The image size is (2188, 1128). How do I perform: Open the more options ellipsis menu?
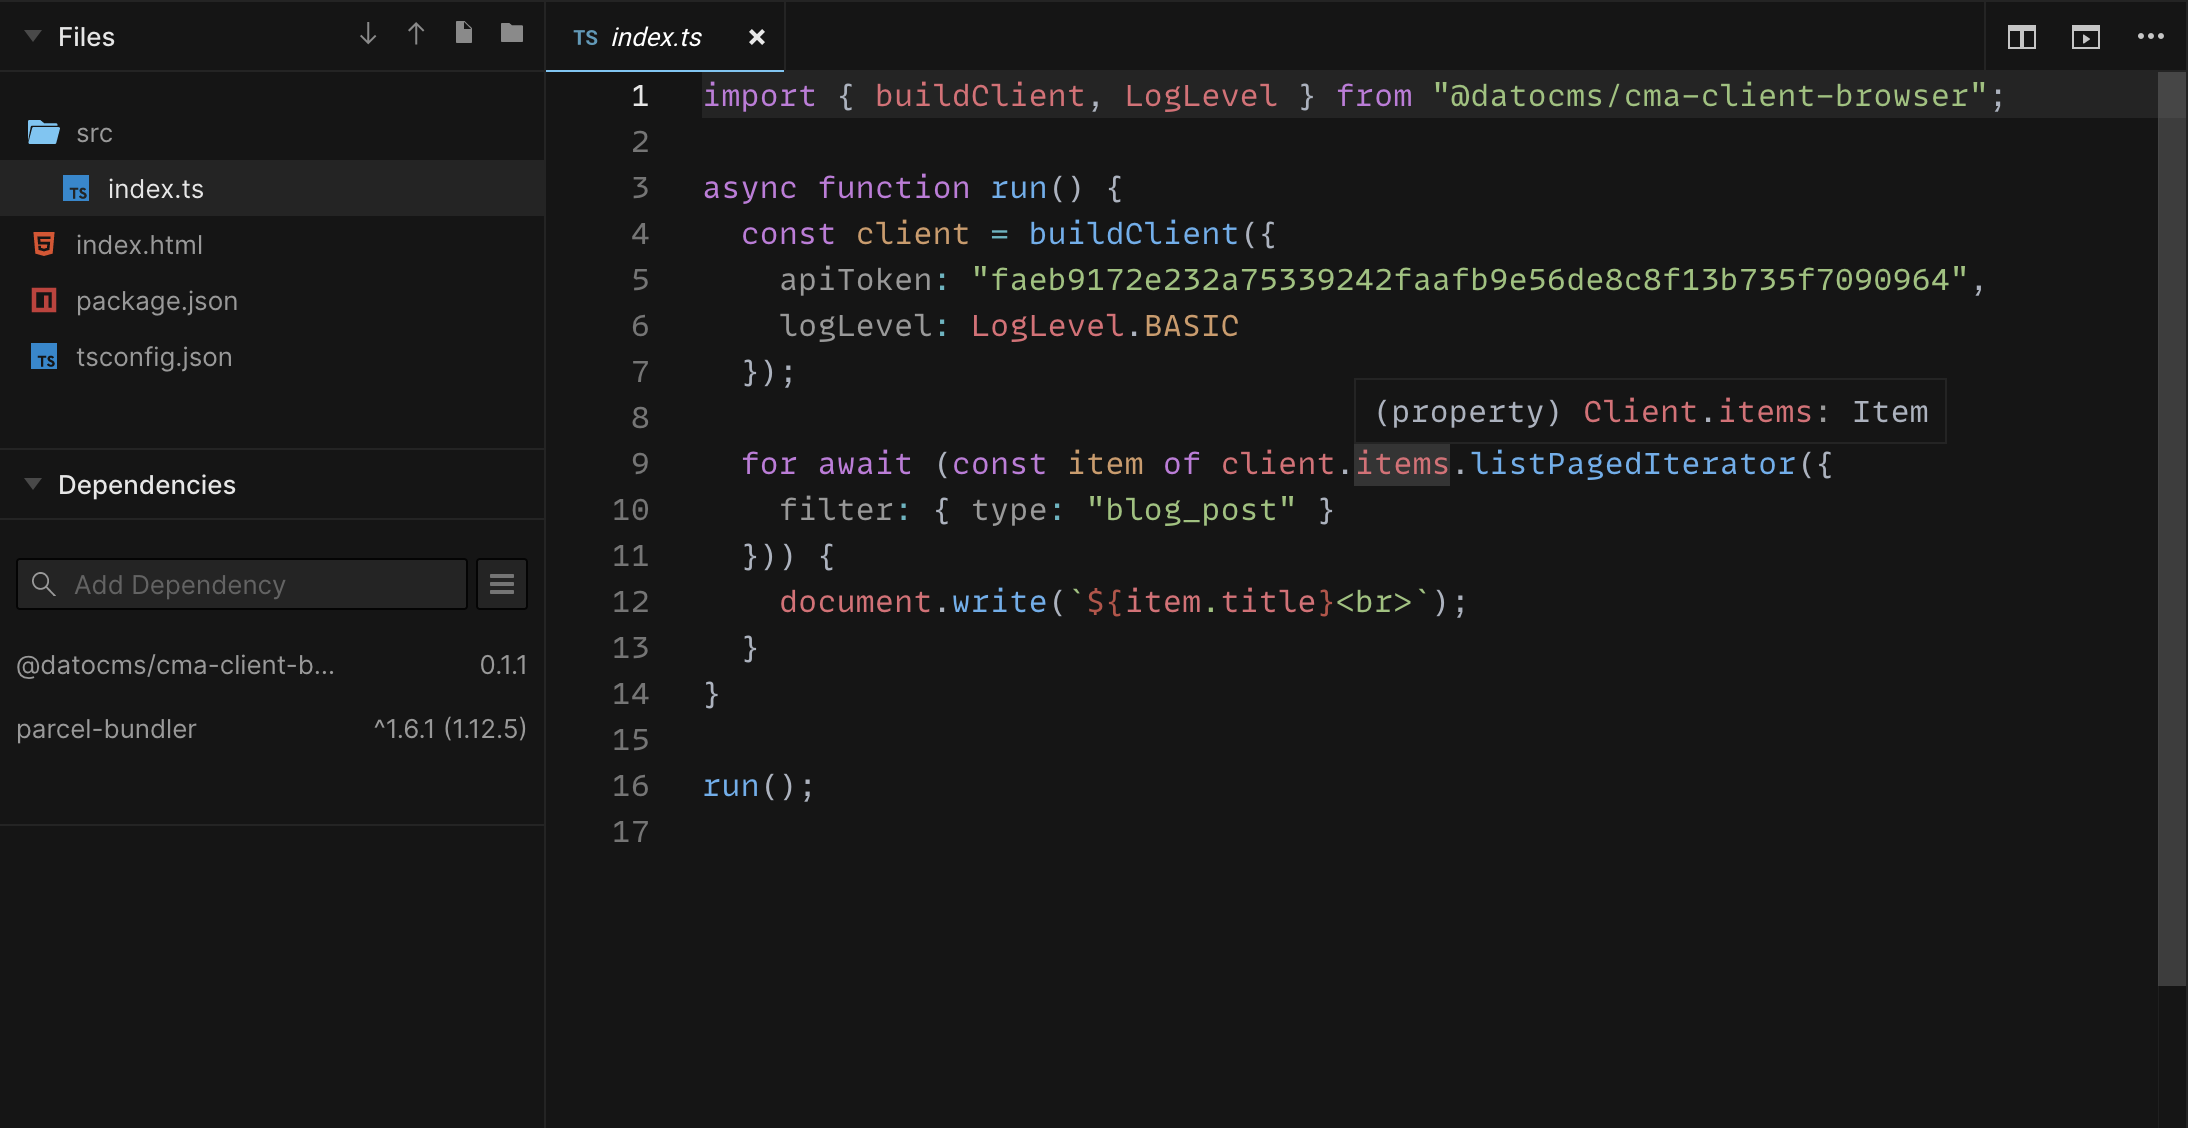tap(2150, 37)
